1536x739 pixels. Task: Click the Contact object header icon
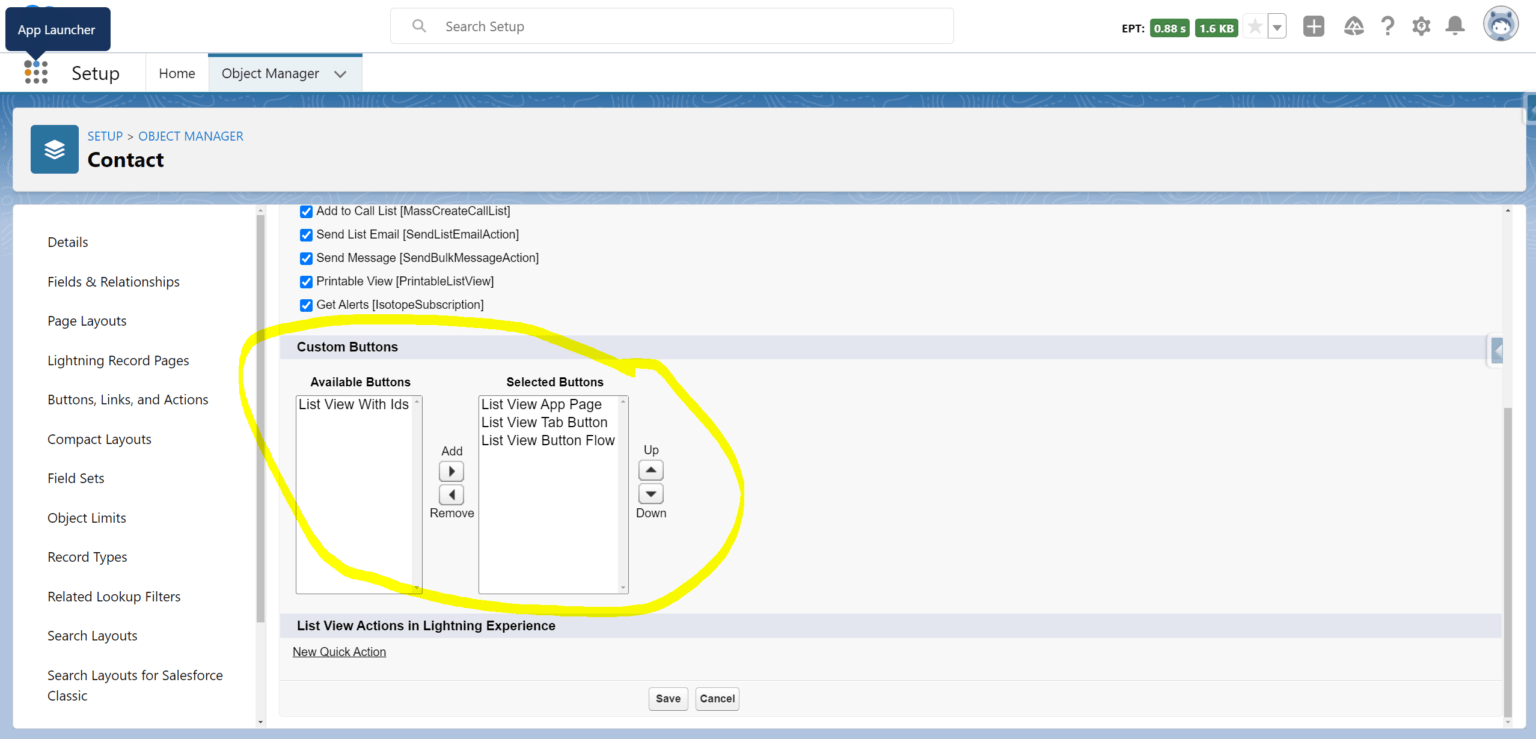54,148
